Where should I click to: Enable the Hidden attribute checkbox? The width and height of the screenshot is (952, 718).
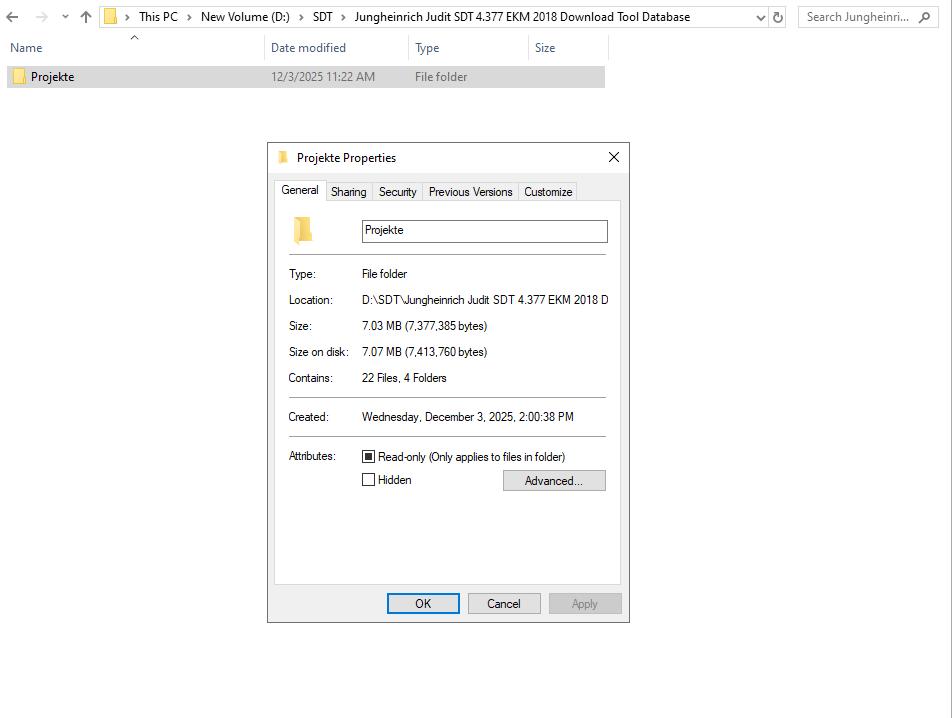369,479
